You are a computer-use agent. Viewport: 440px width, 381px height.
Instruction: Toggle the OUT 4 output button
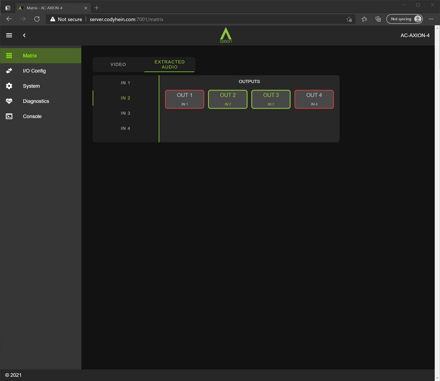tap(314, 99)
